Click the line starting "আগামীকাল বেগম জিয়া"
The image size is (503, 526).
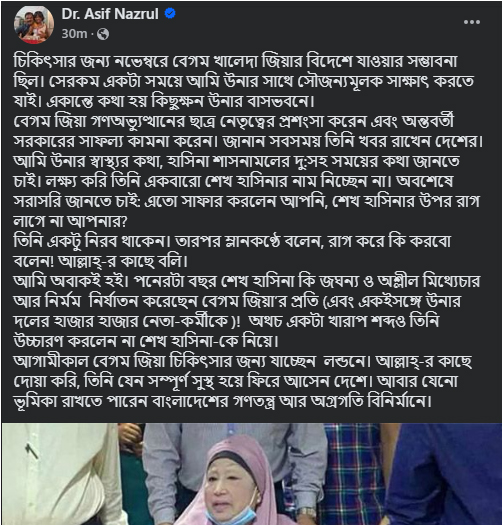[x=243, y=362]
